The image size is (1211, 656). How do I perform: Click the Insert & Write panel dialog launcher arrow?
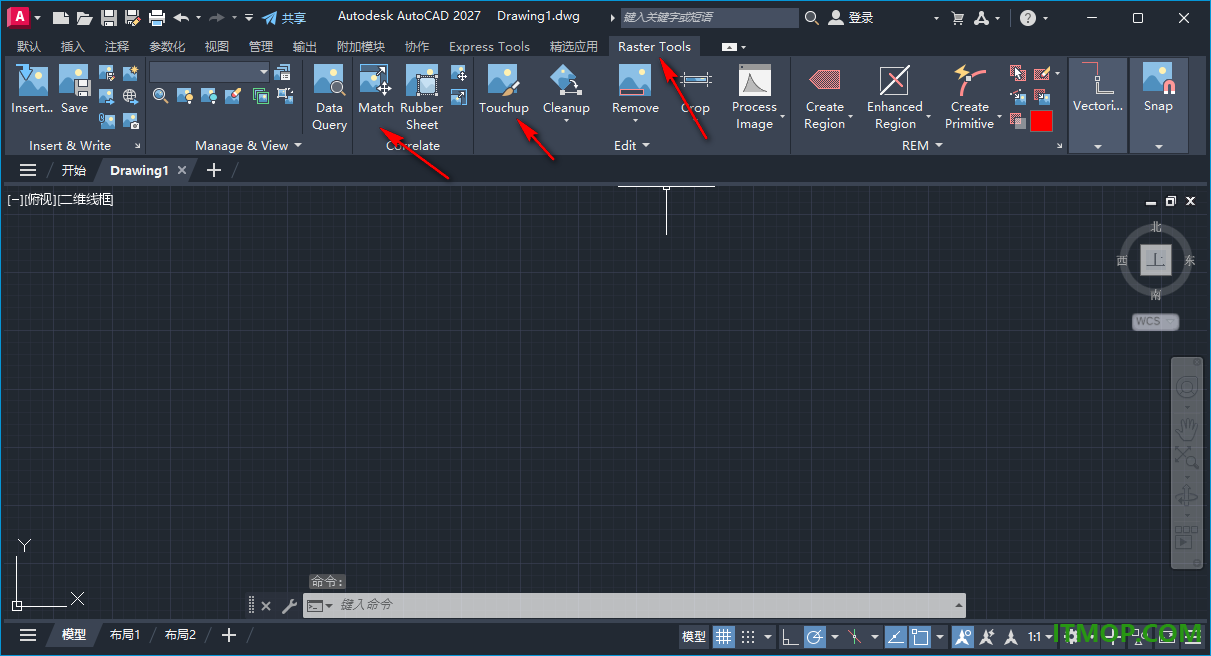point(137,146)
